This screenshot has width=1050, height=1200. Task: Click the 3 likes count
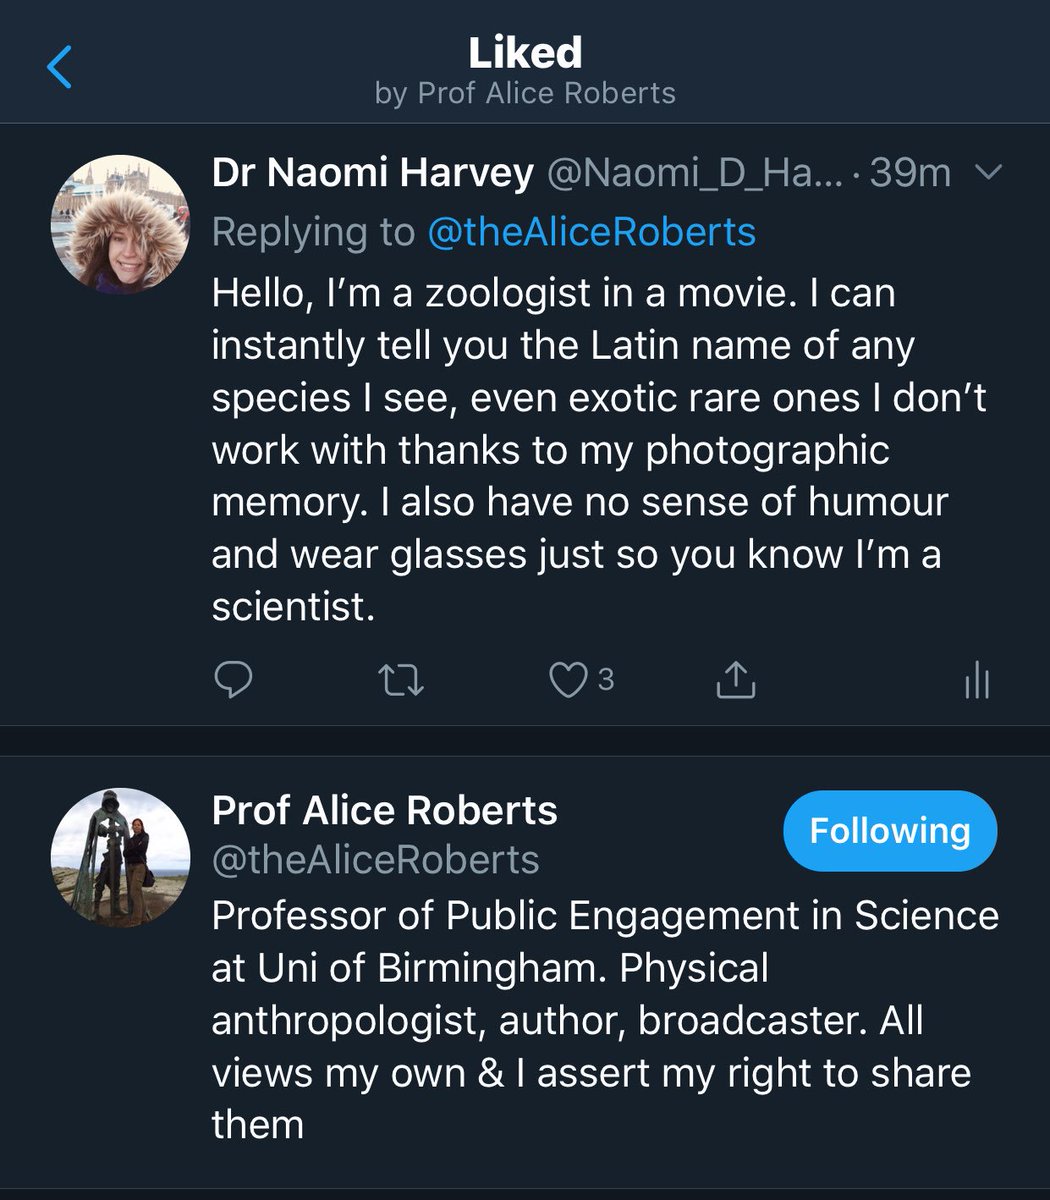click(606, 681)
